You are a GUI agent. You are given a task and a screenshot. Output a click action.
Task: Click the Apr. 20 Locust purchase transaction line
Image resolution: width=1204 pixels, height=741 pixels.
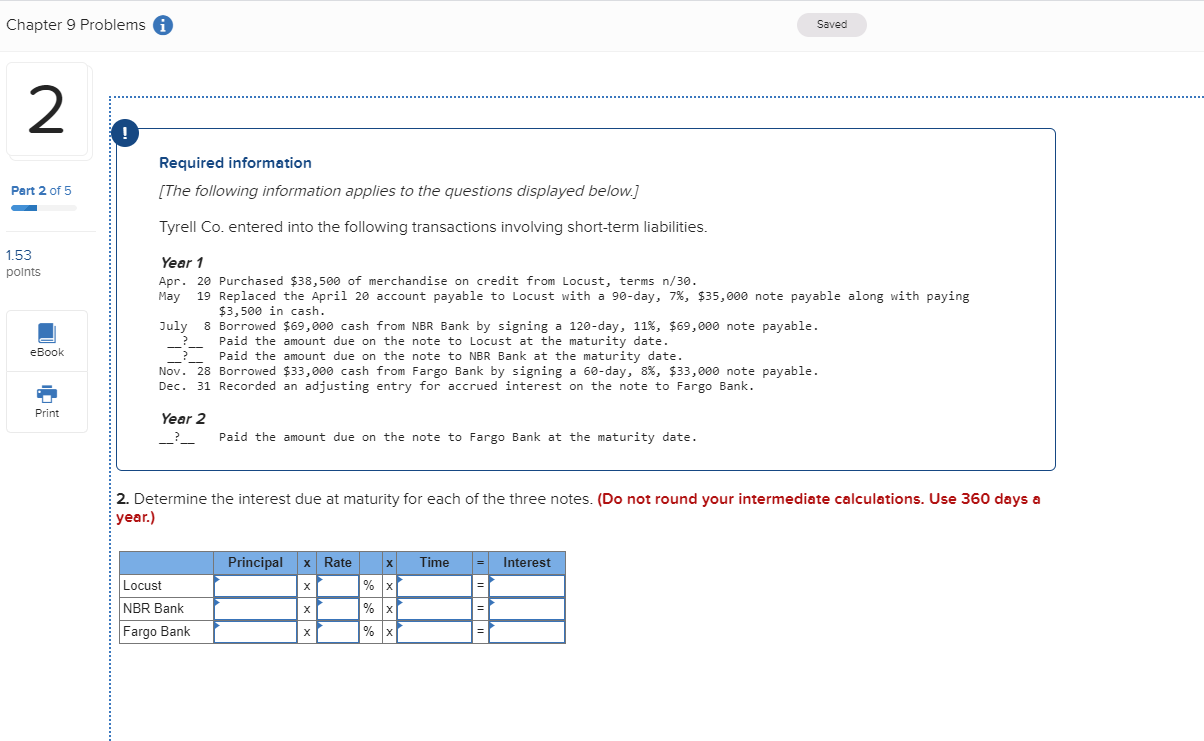tap(428, 281)
